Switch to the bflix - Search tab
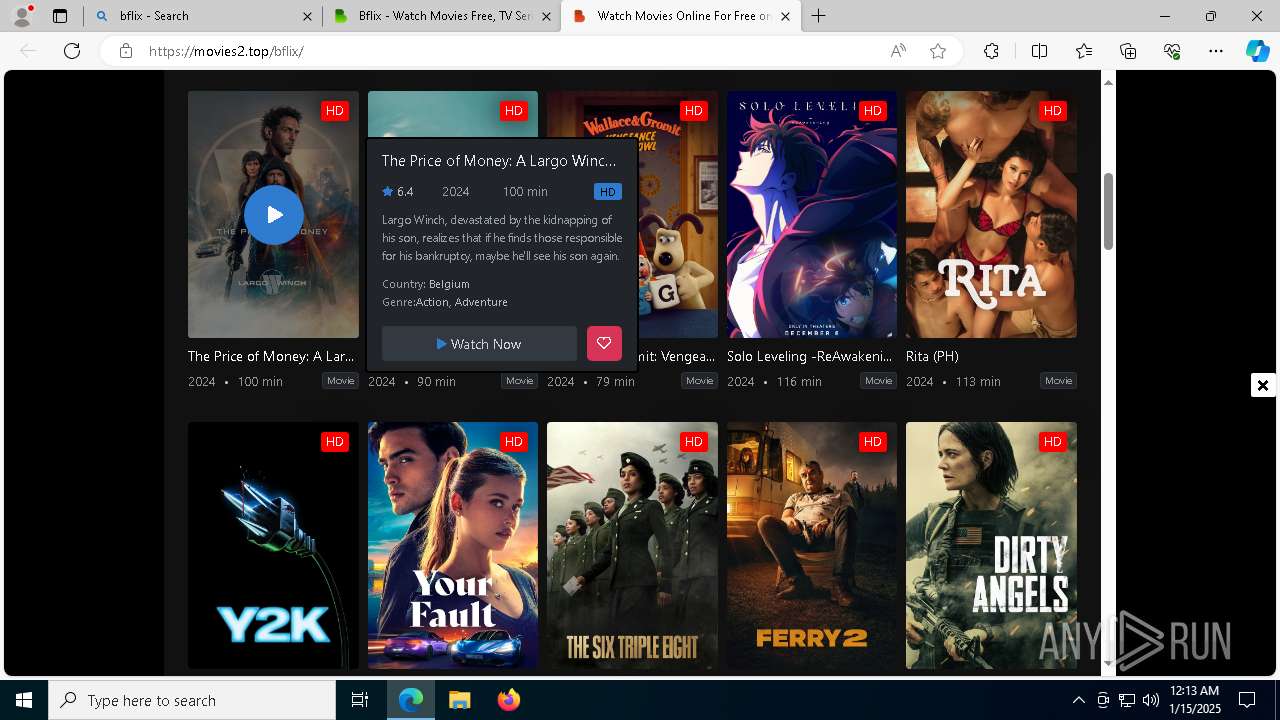The image size is (1280, 720). (203, 16)
